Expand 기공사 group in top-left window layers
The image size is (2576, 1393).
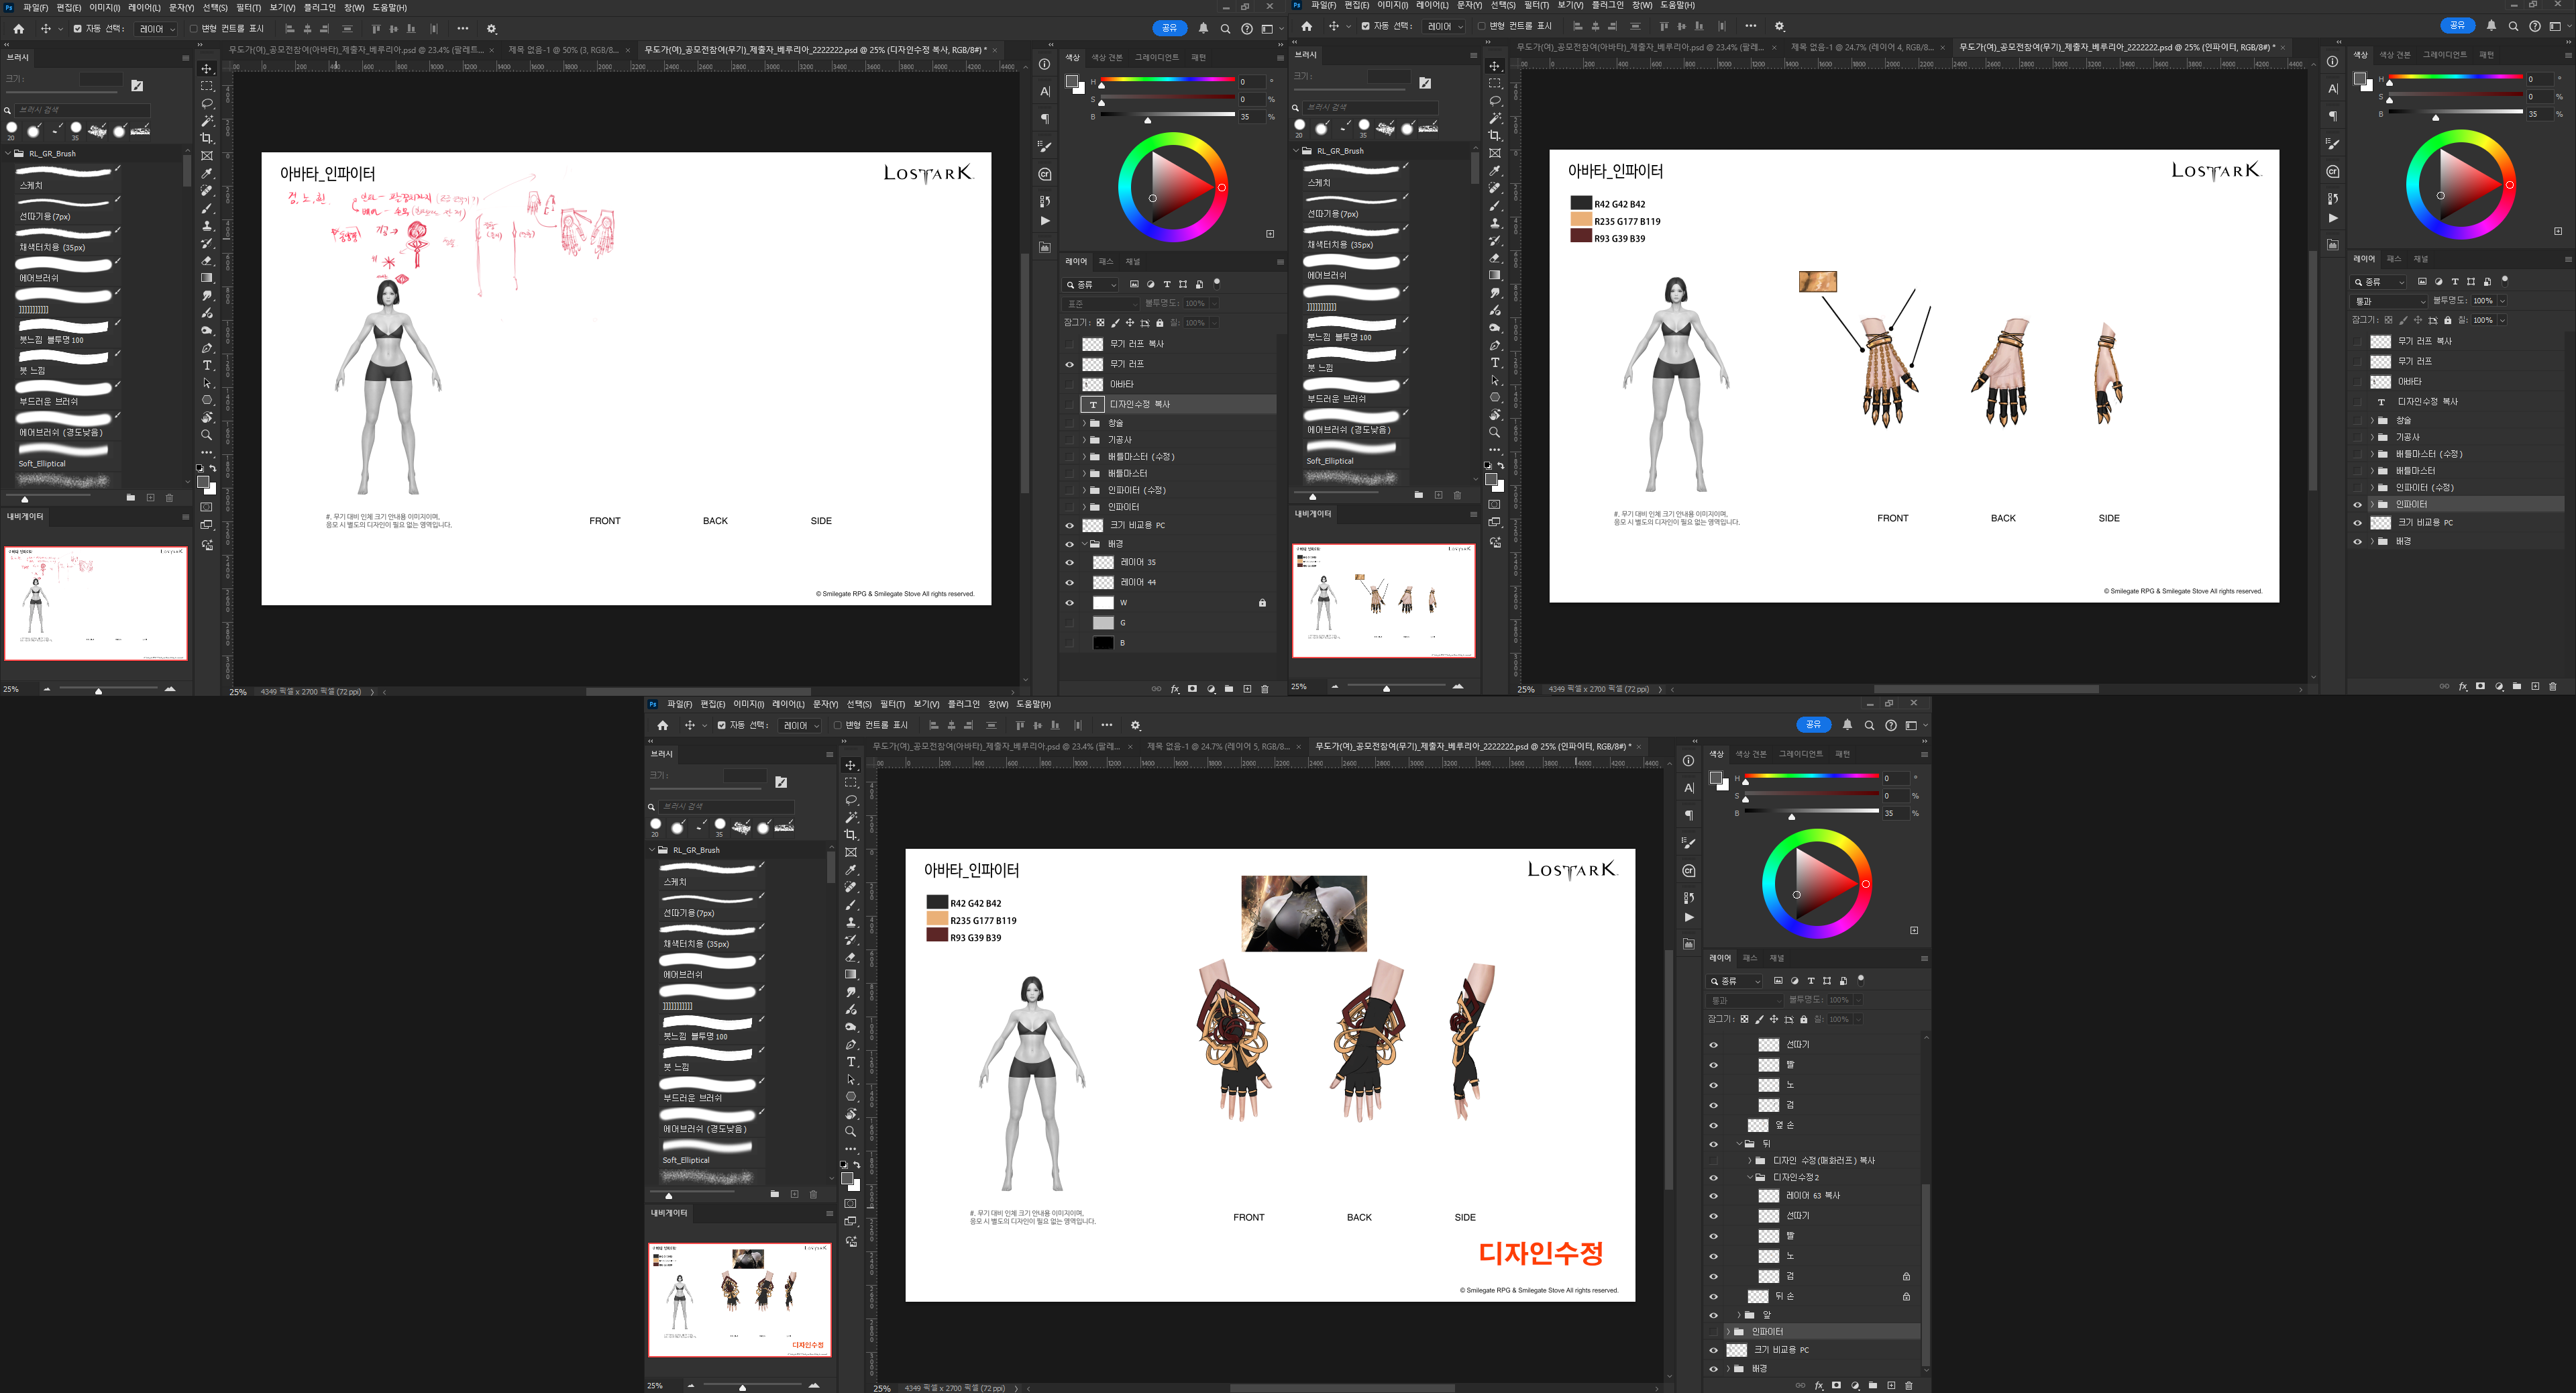(x=1084, y=440)
